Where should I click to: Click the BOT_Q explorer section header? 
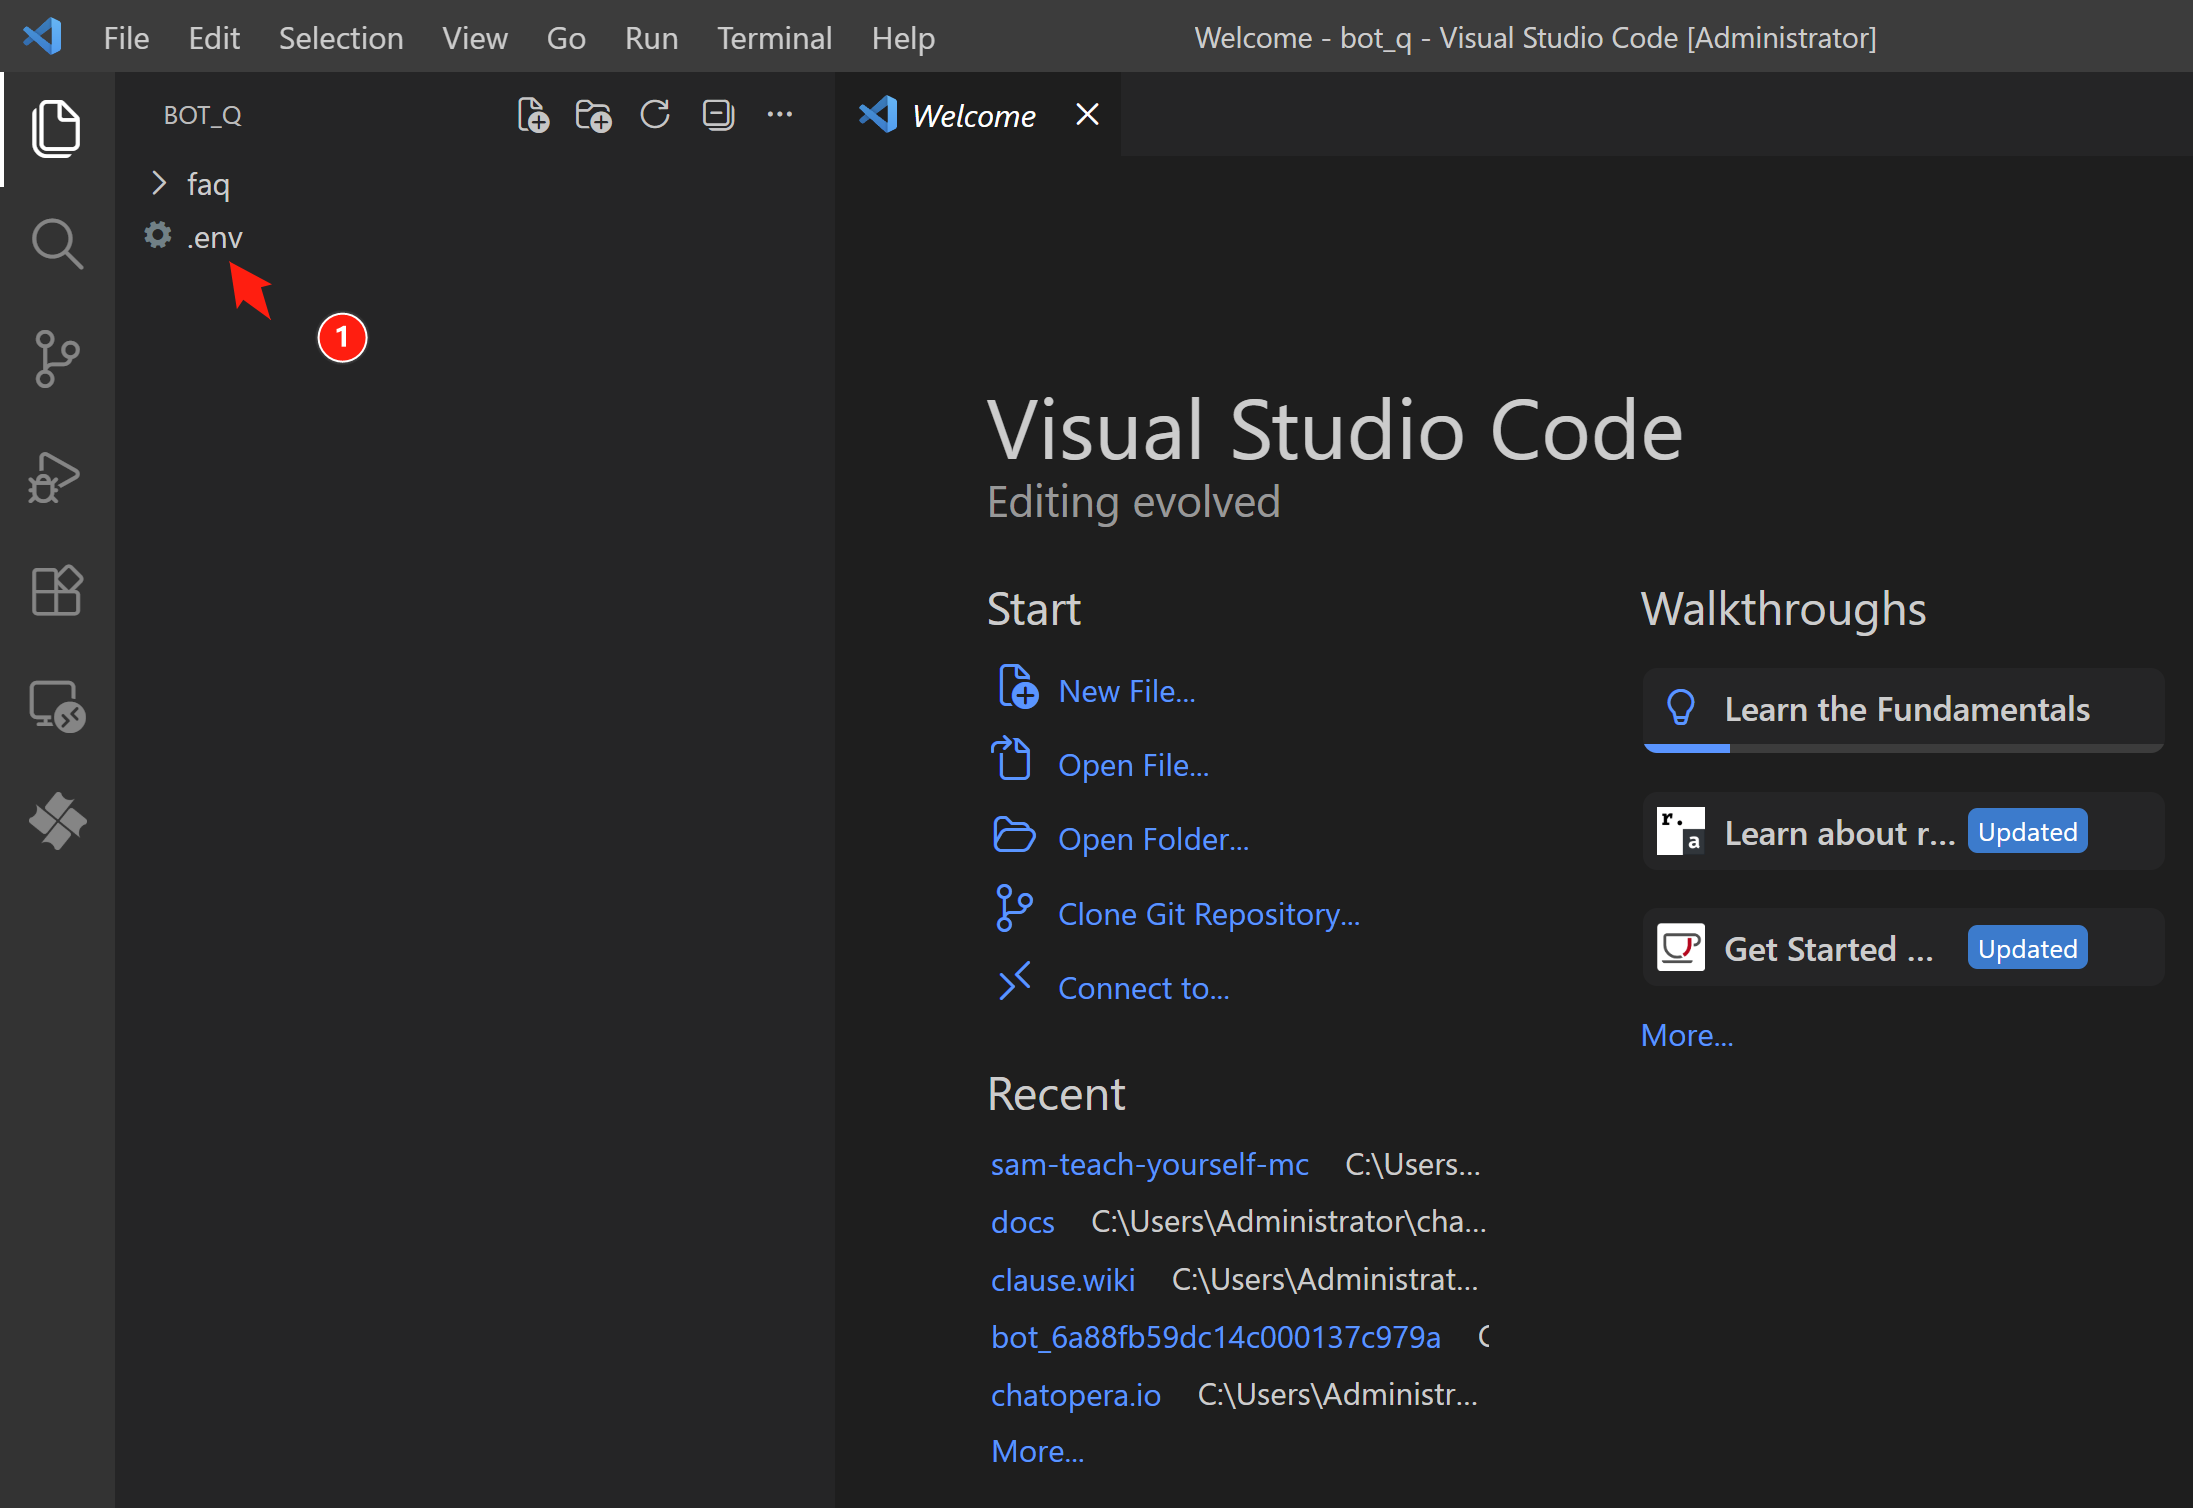click(203, 115)
